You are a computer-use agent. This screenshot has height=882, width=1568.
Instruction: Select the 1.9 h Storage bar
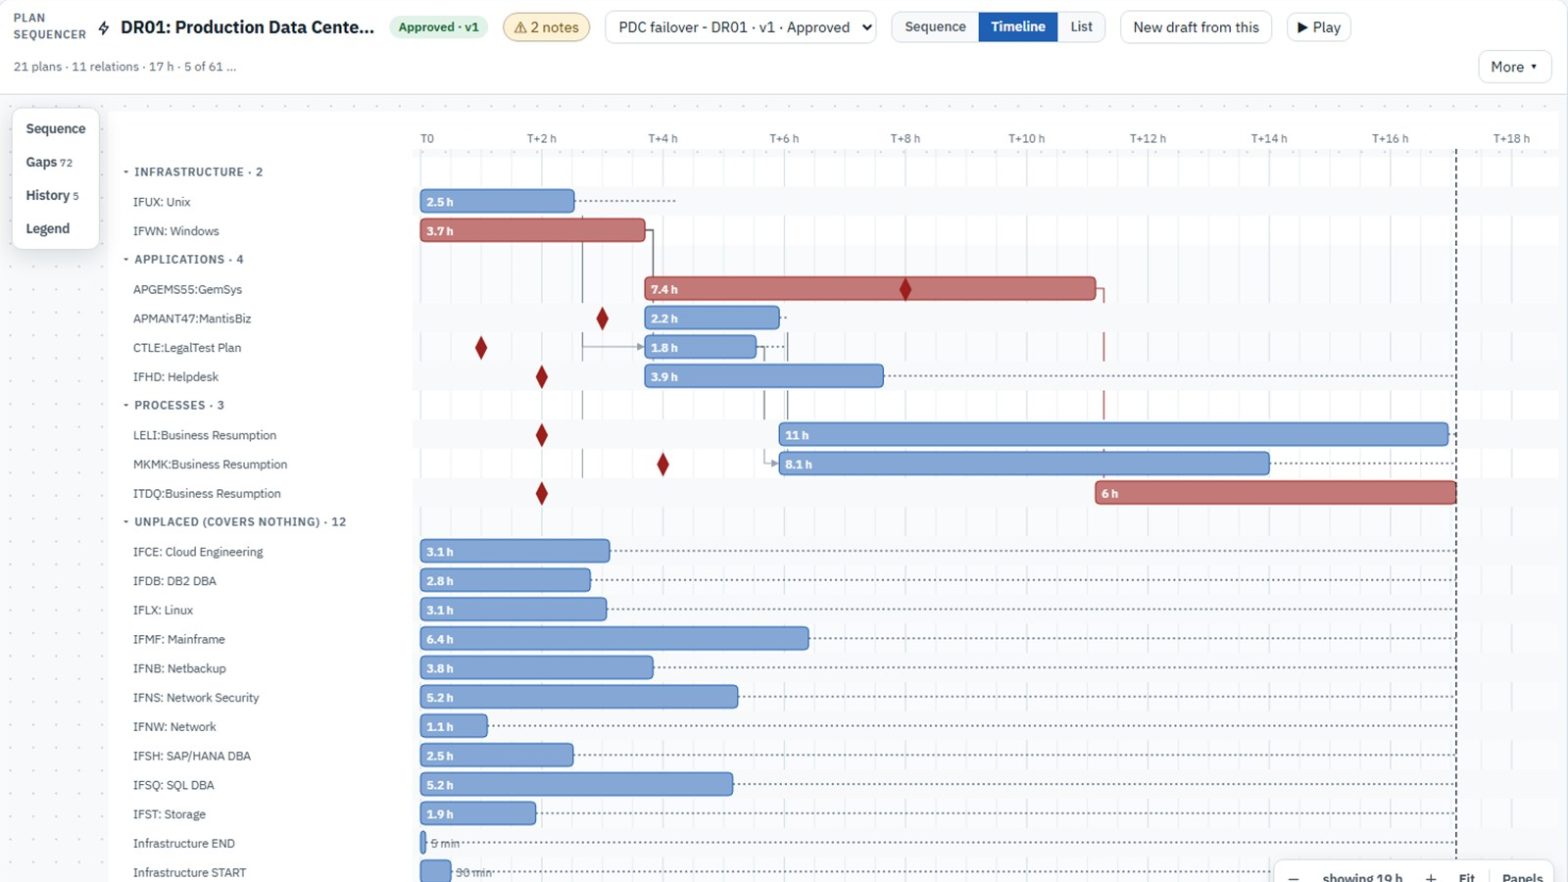point(478,813)
